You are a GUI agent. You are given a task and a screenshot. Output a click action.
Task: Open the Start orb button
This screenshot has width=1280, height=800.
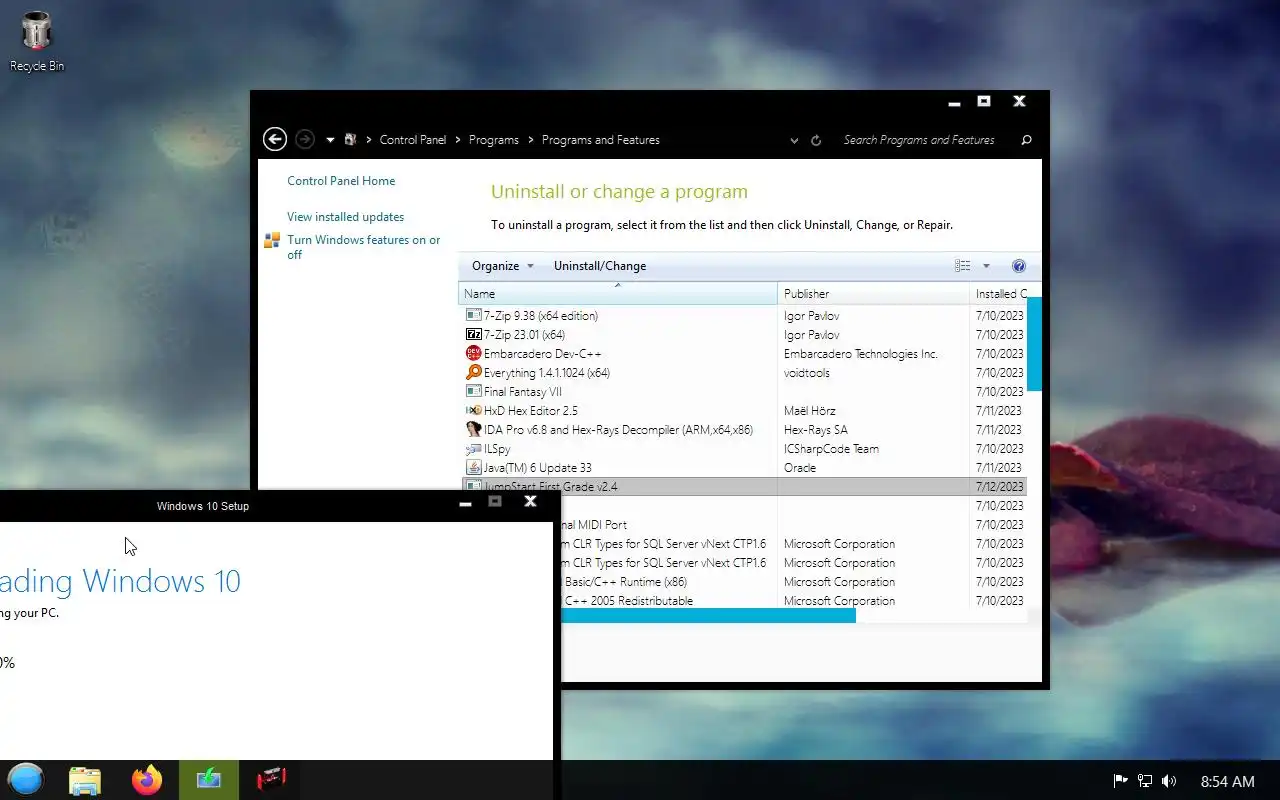click(26, 780)
